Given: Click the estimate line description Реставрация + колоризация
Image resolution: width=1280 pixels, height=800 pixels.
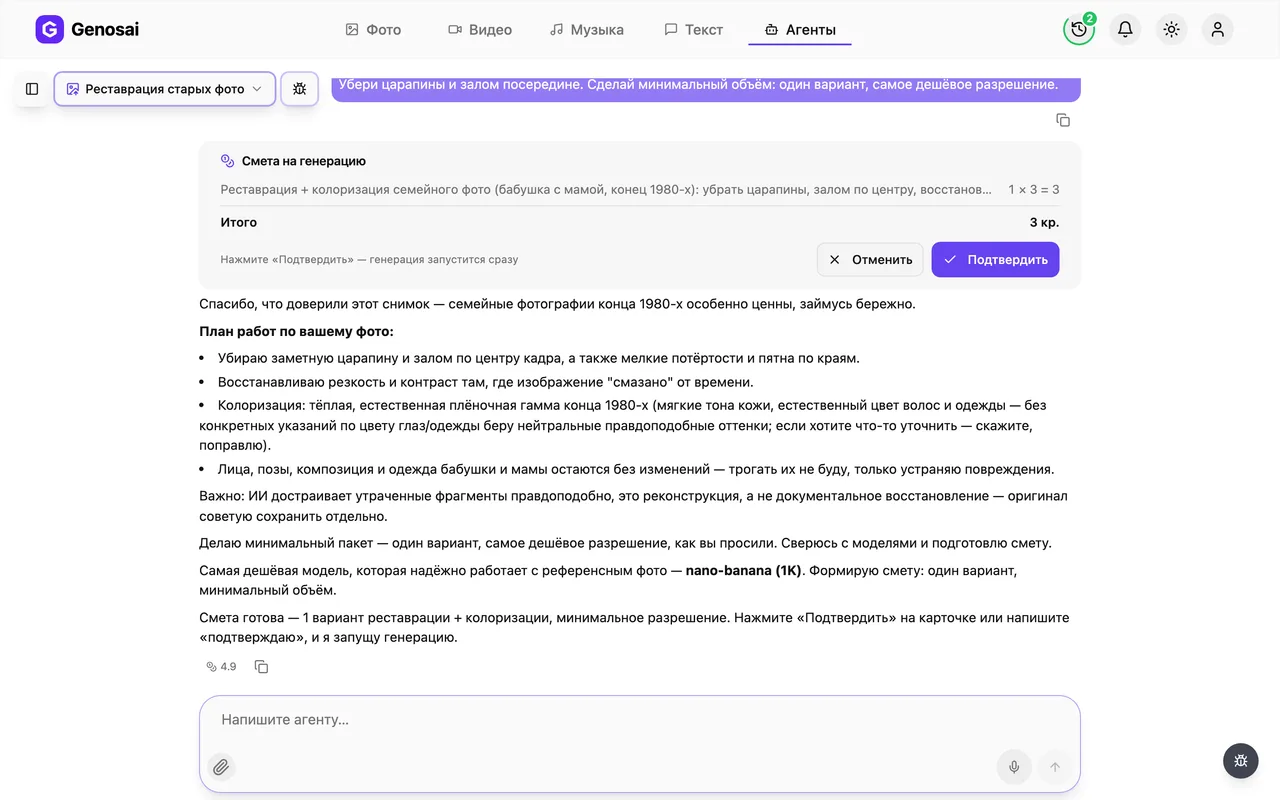Looking at the screenshot, I should coord(606,189).
